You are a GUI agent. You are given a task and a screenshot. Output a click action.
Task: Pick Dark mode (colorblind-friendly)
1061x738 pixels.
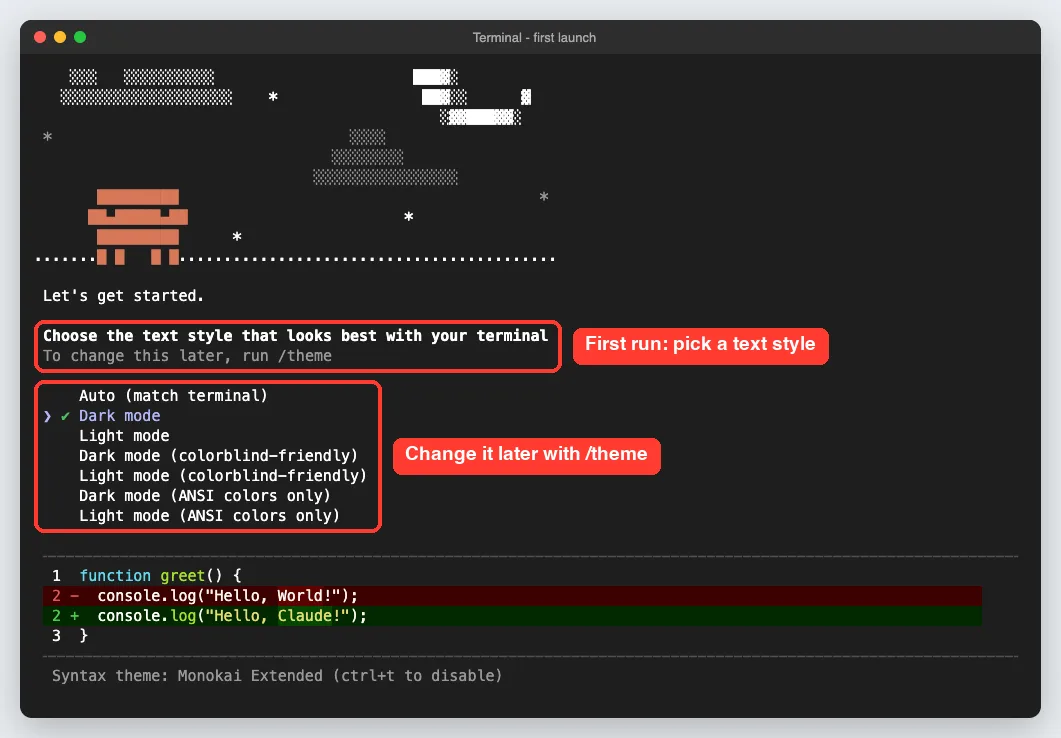tap(218, 456)
